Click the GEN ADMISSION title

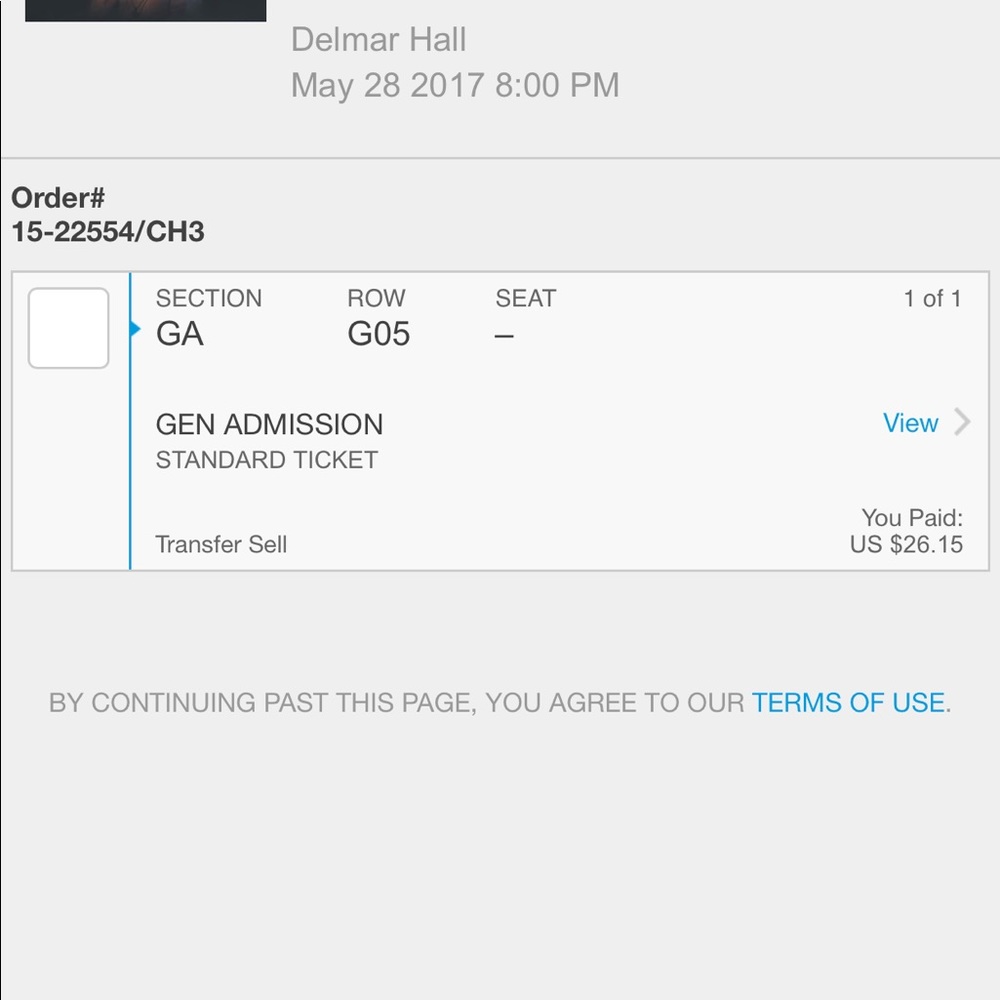pos(269,424)
